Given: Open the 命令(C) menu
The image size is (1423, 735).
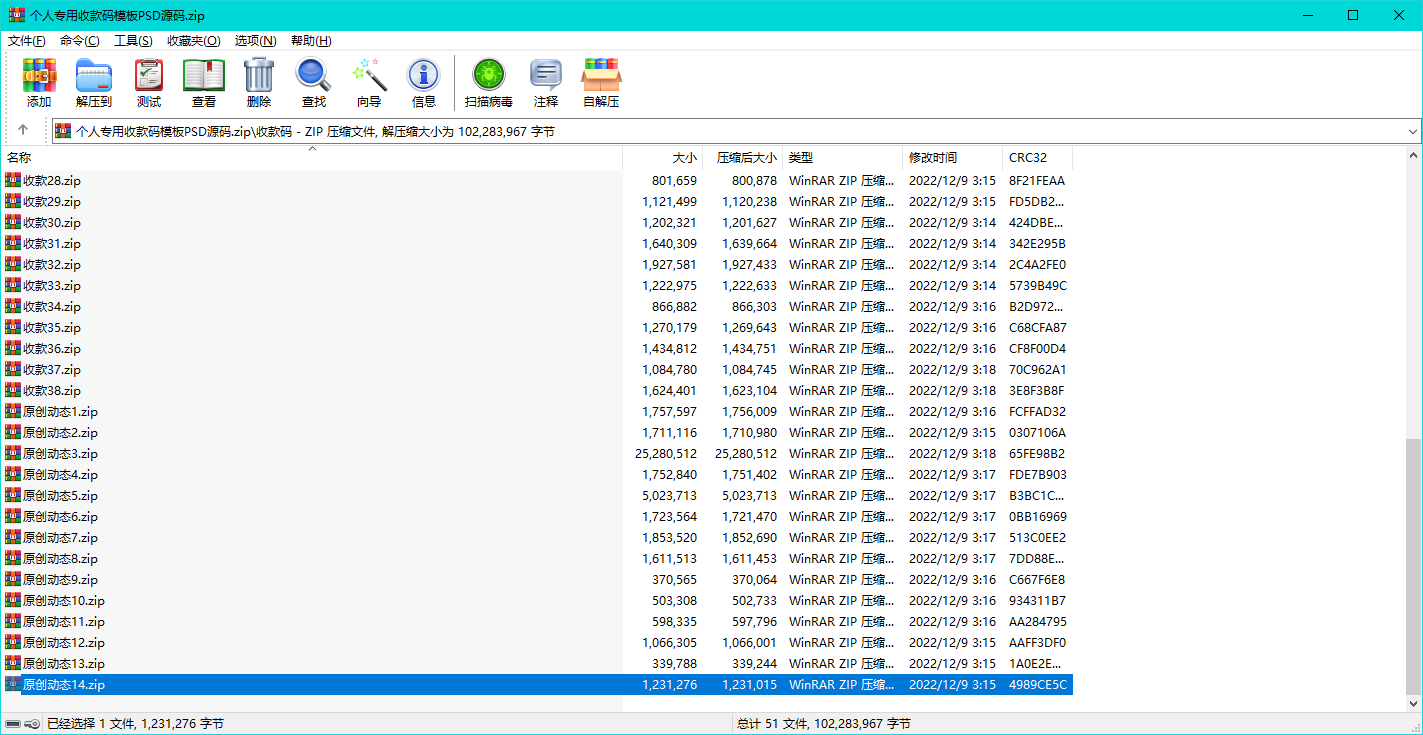Looking at the screenshot, I should click(80, 41).
